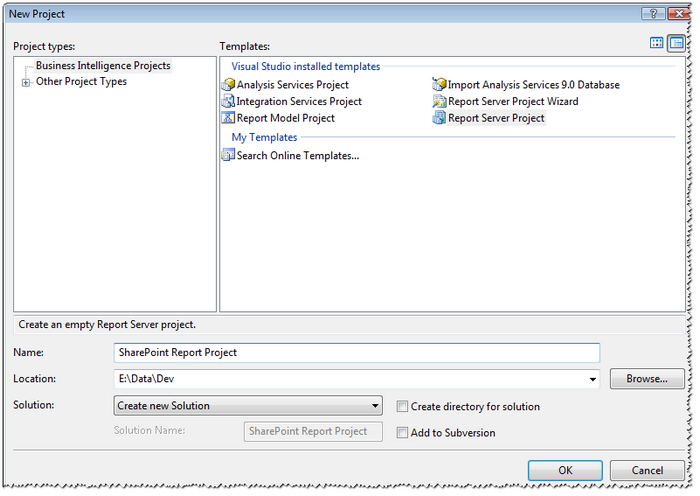Select the Report Server Project icon
The width and height of the screenshot is (700, 496).
[439, 118]
